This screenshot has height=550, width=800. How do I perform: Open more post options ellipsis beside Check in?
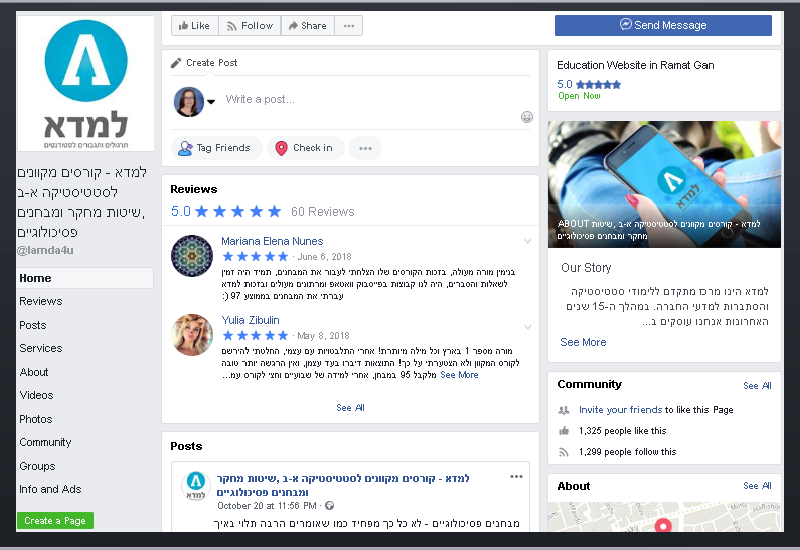365,148
